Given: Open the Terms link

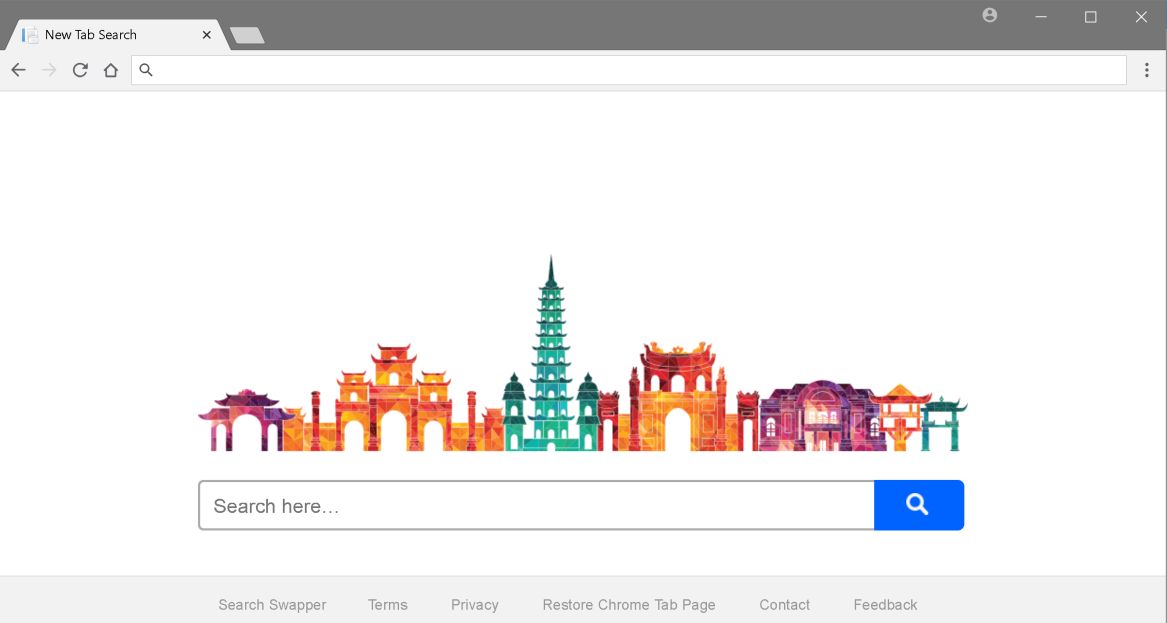Looking at the screenshot, I should pos(388,604).
